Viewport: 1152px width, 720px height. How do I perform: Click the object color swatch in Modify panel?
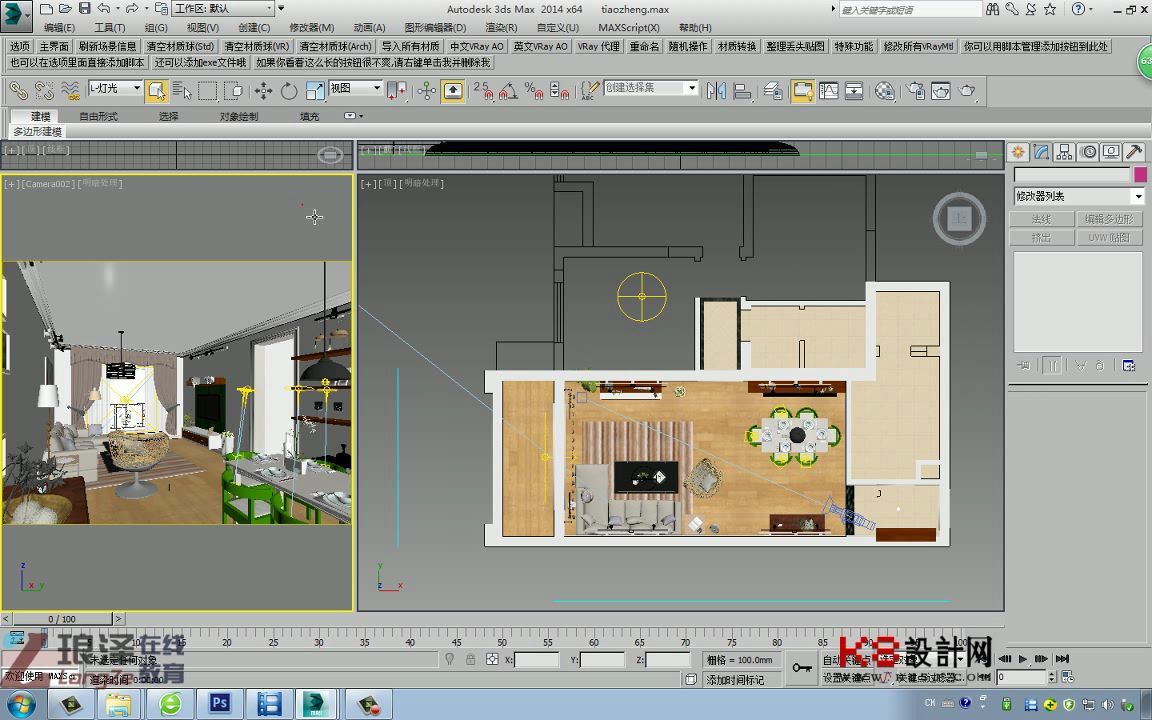pos(1140,174)
